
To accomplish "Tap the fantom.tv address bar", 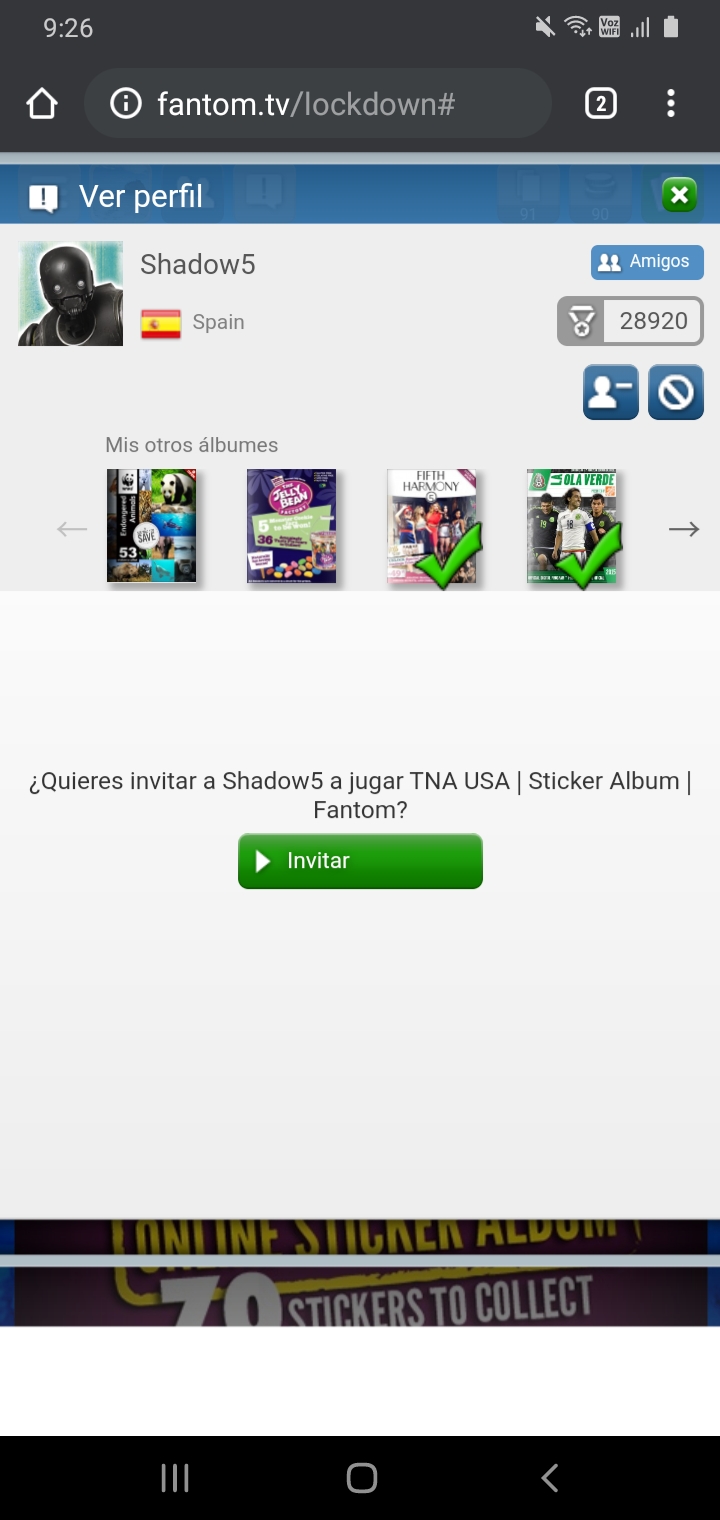I will point(318,103).
